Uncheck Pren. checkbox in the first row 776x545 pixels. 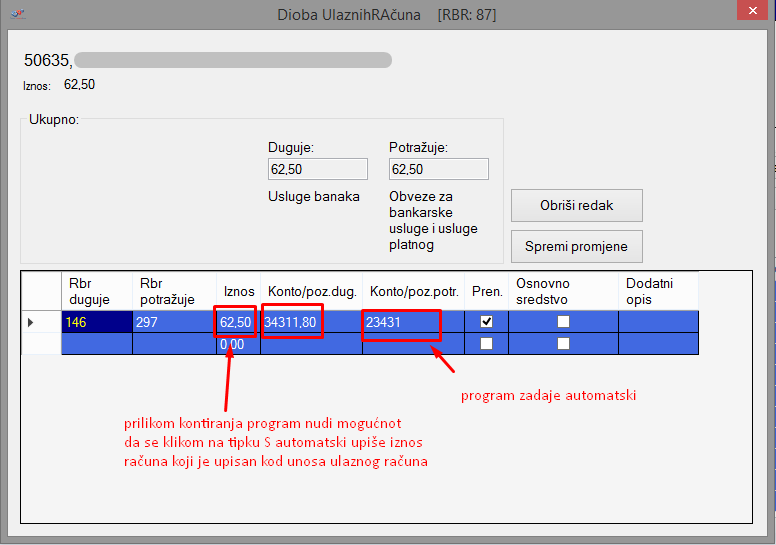(x=487, y=322)
